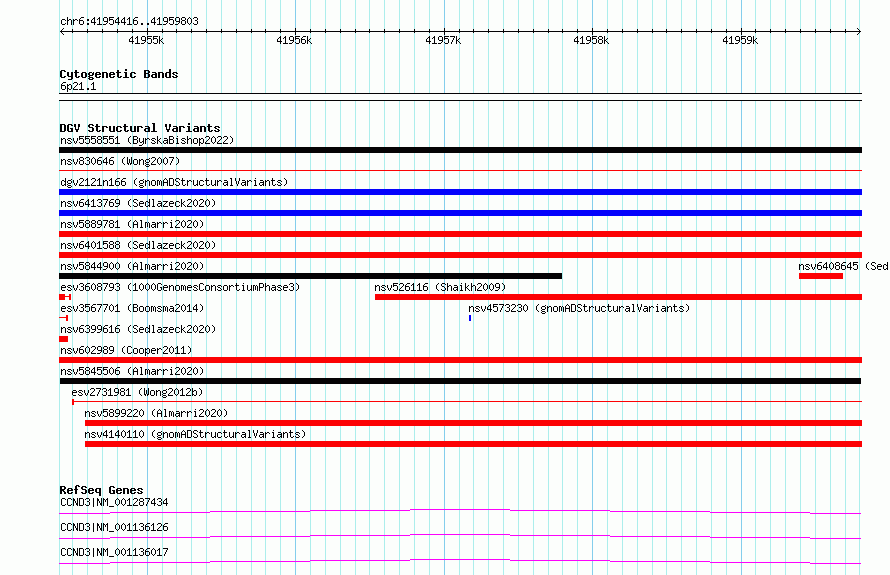Image resolution: width=890 pixels, height=575 pixels.
Task: Click the black bar under nsv5558551
Action: point(460,150)
